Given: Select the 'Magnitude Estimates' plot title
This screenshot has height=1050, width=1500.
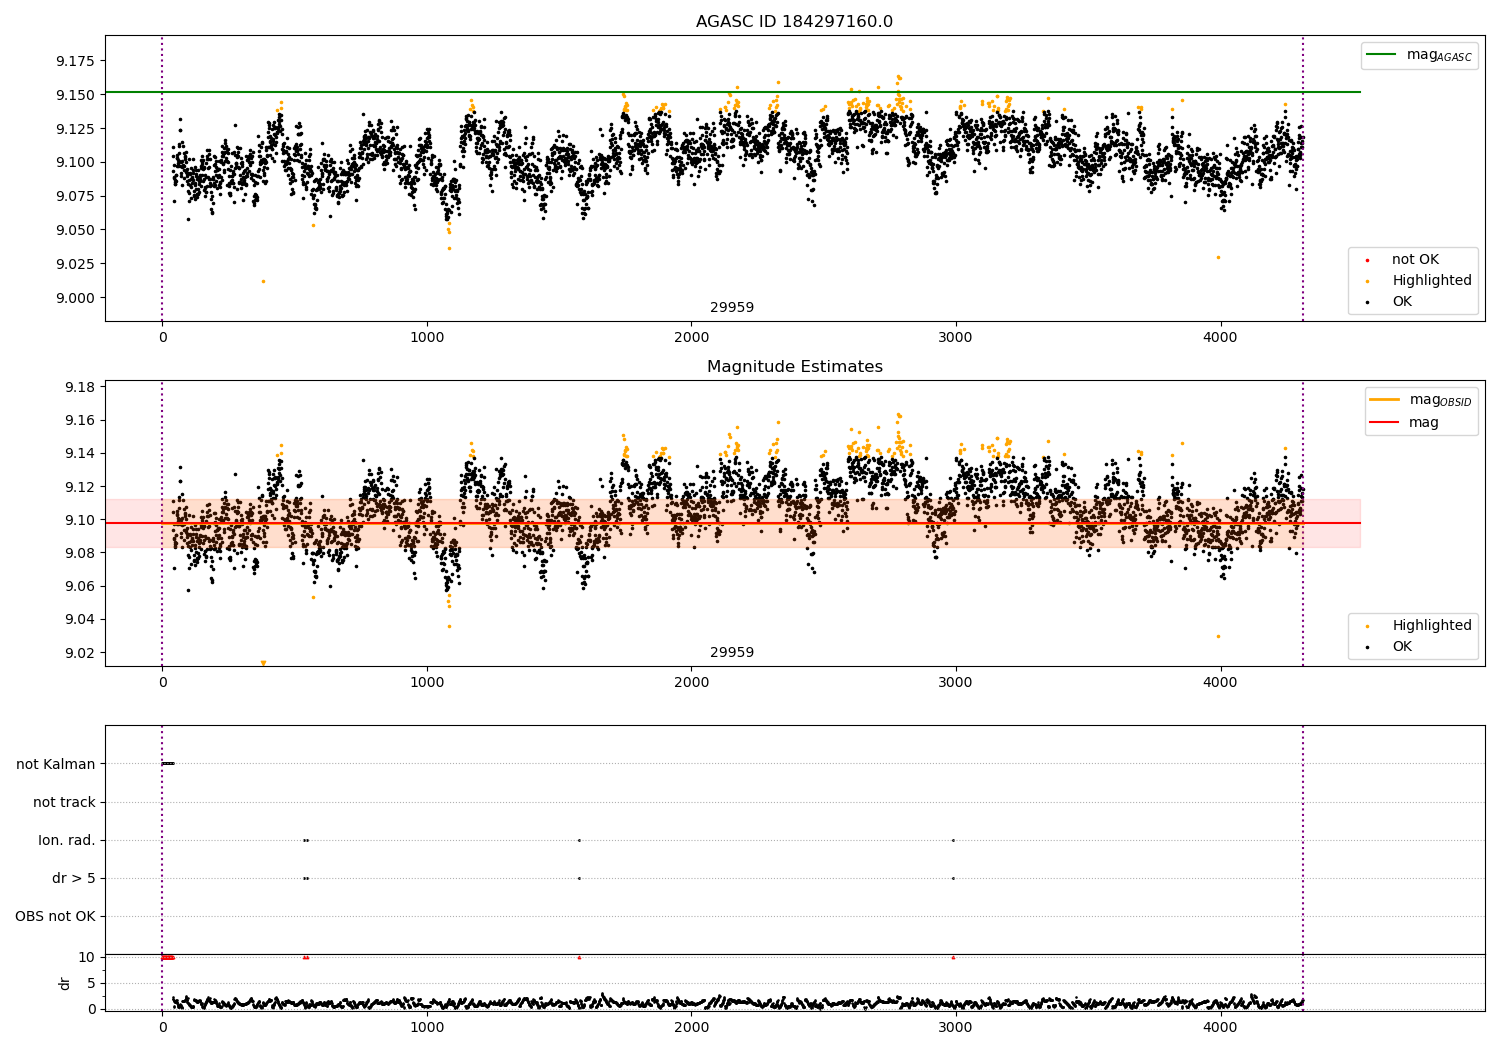Looking at the screenshot, I should pyautogui.click(x=794, y=367).
